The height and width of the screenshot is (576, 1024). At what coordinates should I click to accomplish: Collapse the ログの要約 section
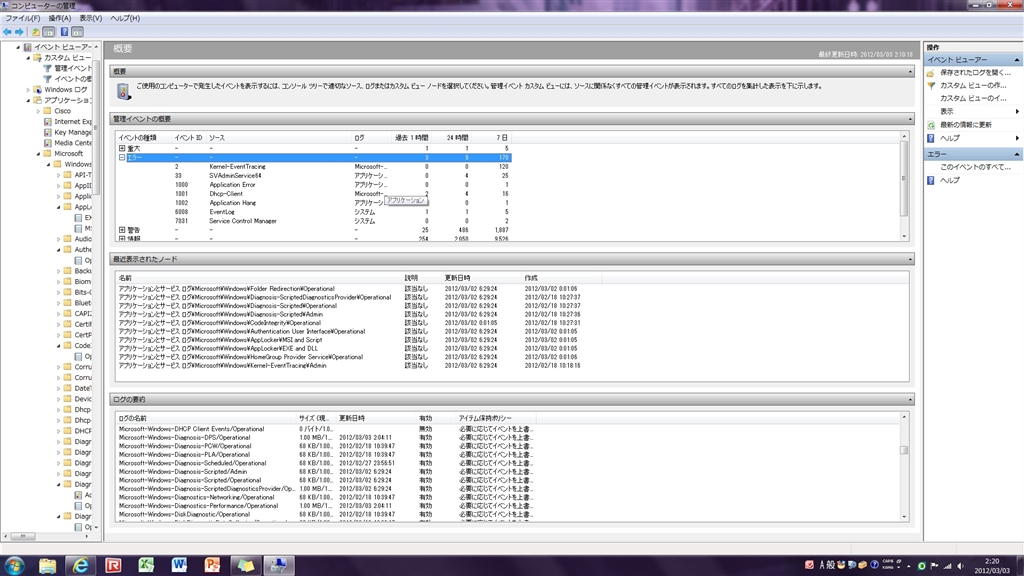click(910, 399)
